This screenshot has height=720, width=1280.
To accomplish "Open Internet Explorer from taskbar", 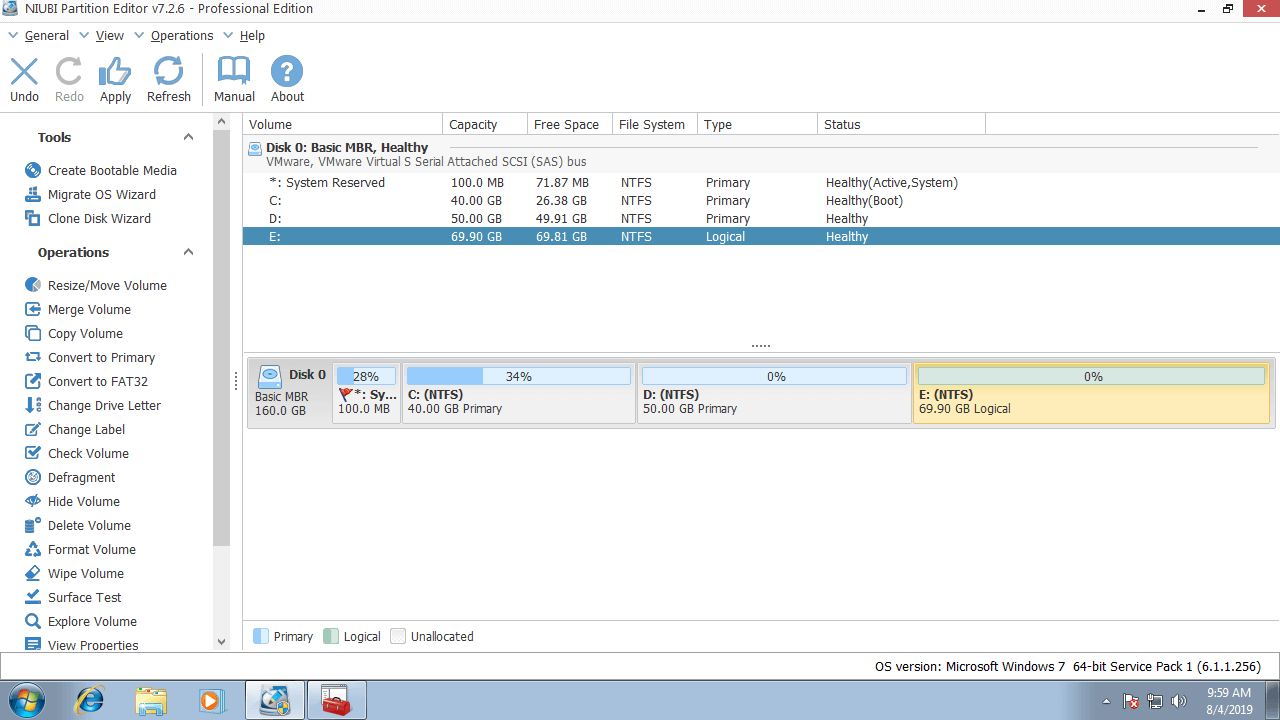I will (x=90, y=700).
